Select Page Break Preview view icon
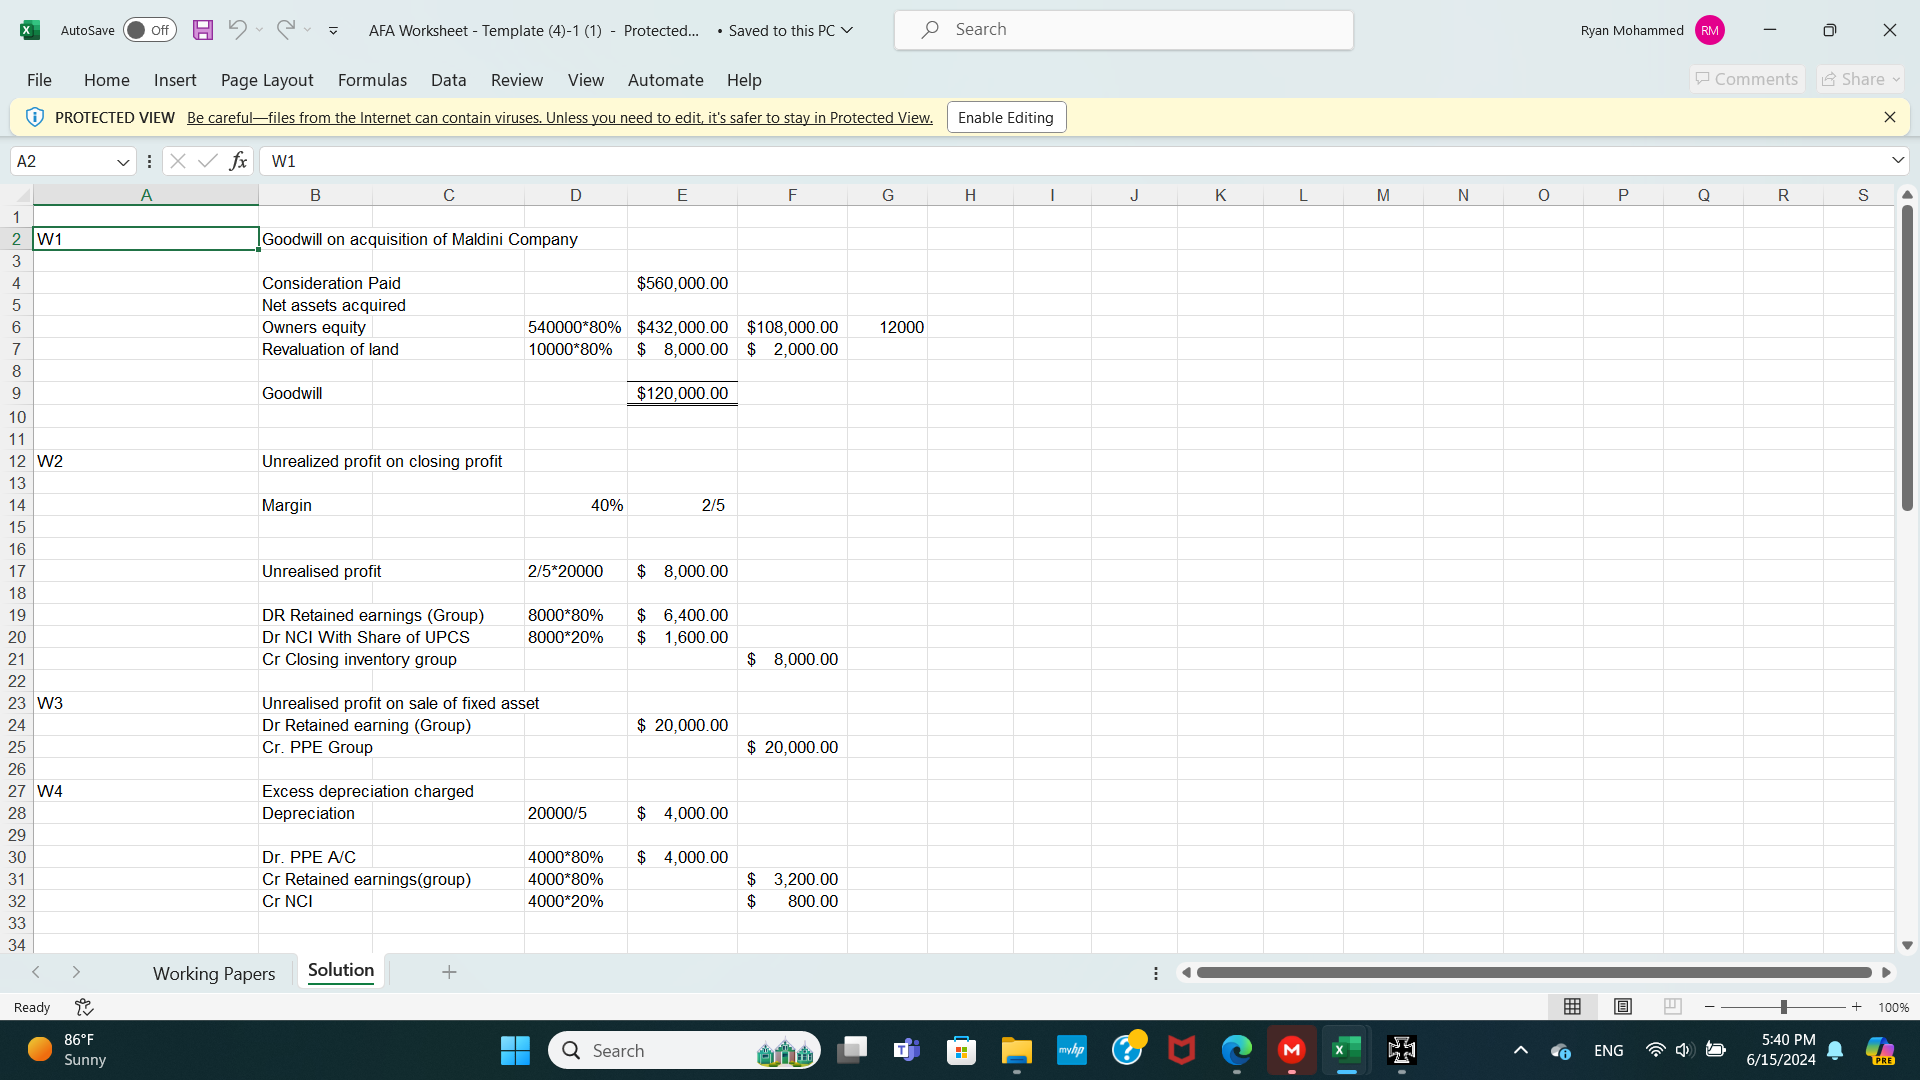The image size is (1920, 1080). pyautogui.click(x=1672, y=1007)
